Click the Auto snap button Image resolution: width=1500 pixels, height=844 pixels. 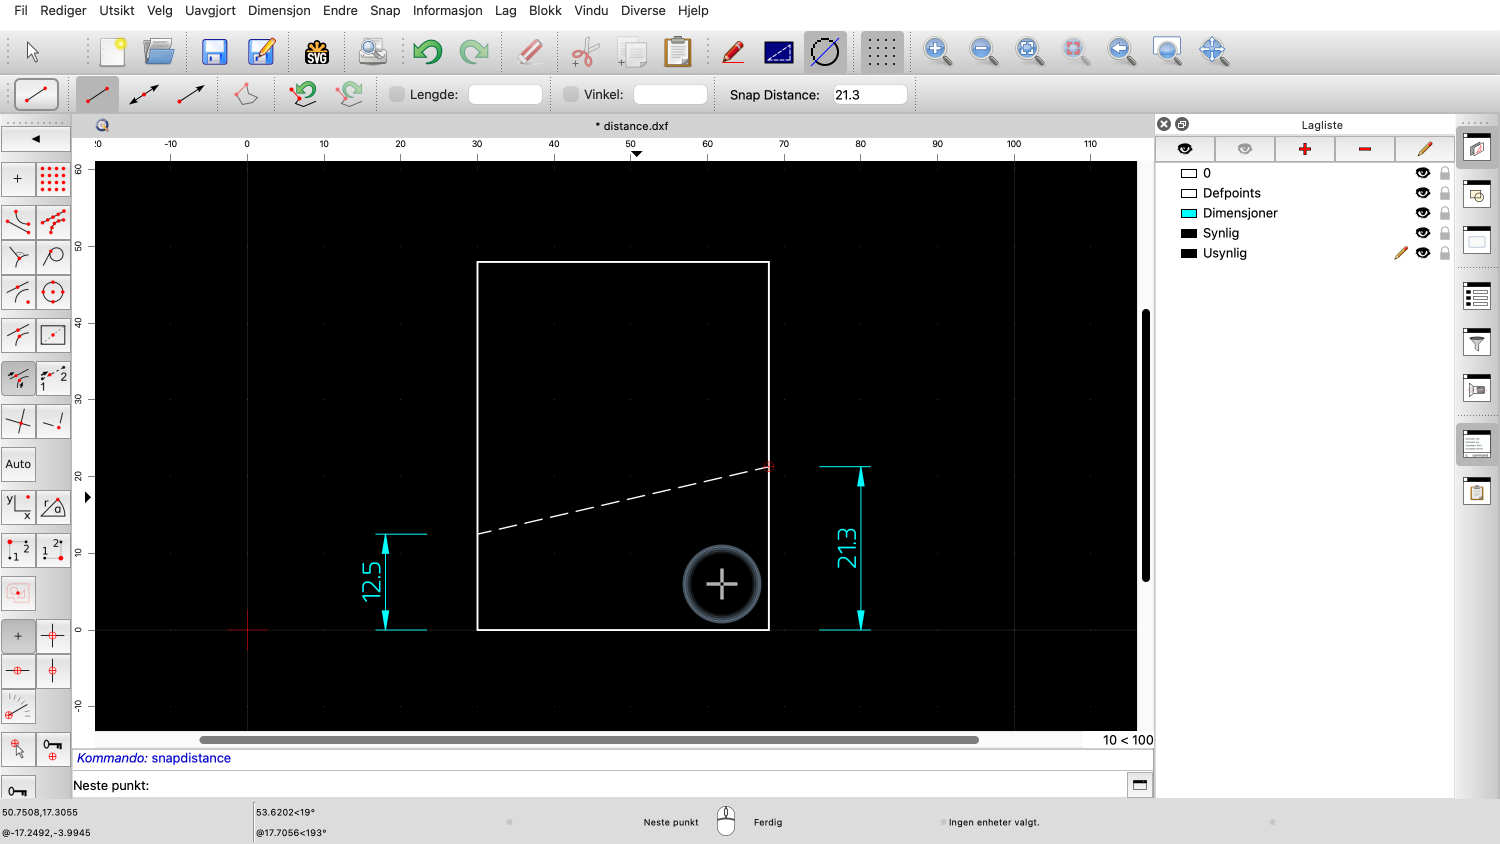click(x=18, y=464)
